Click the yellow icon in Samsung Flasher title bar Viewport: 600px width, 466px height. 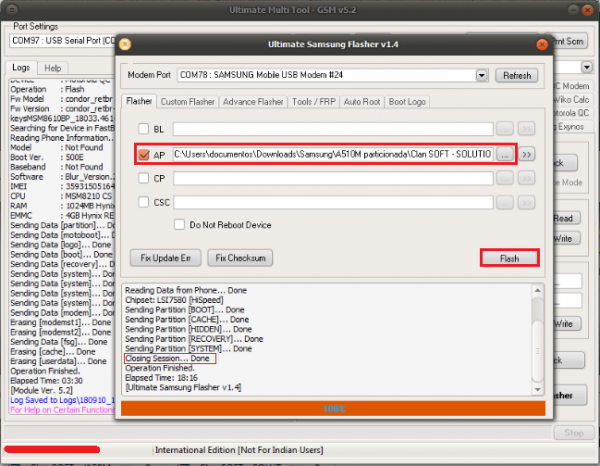click(x=125, y=44)
